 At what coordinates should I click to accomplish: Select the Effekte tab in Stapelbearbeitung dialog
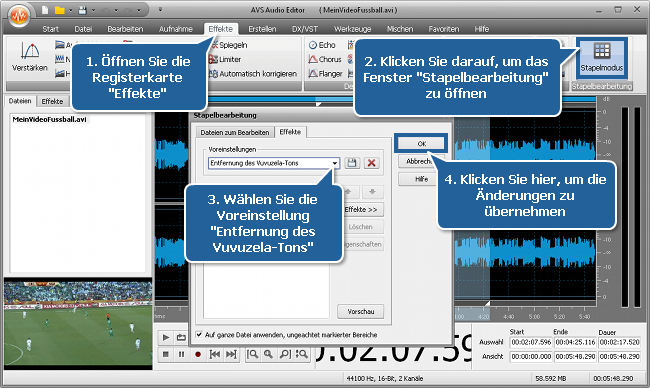coord(290,132)
